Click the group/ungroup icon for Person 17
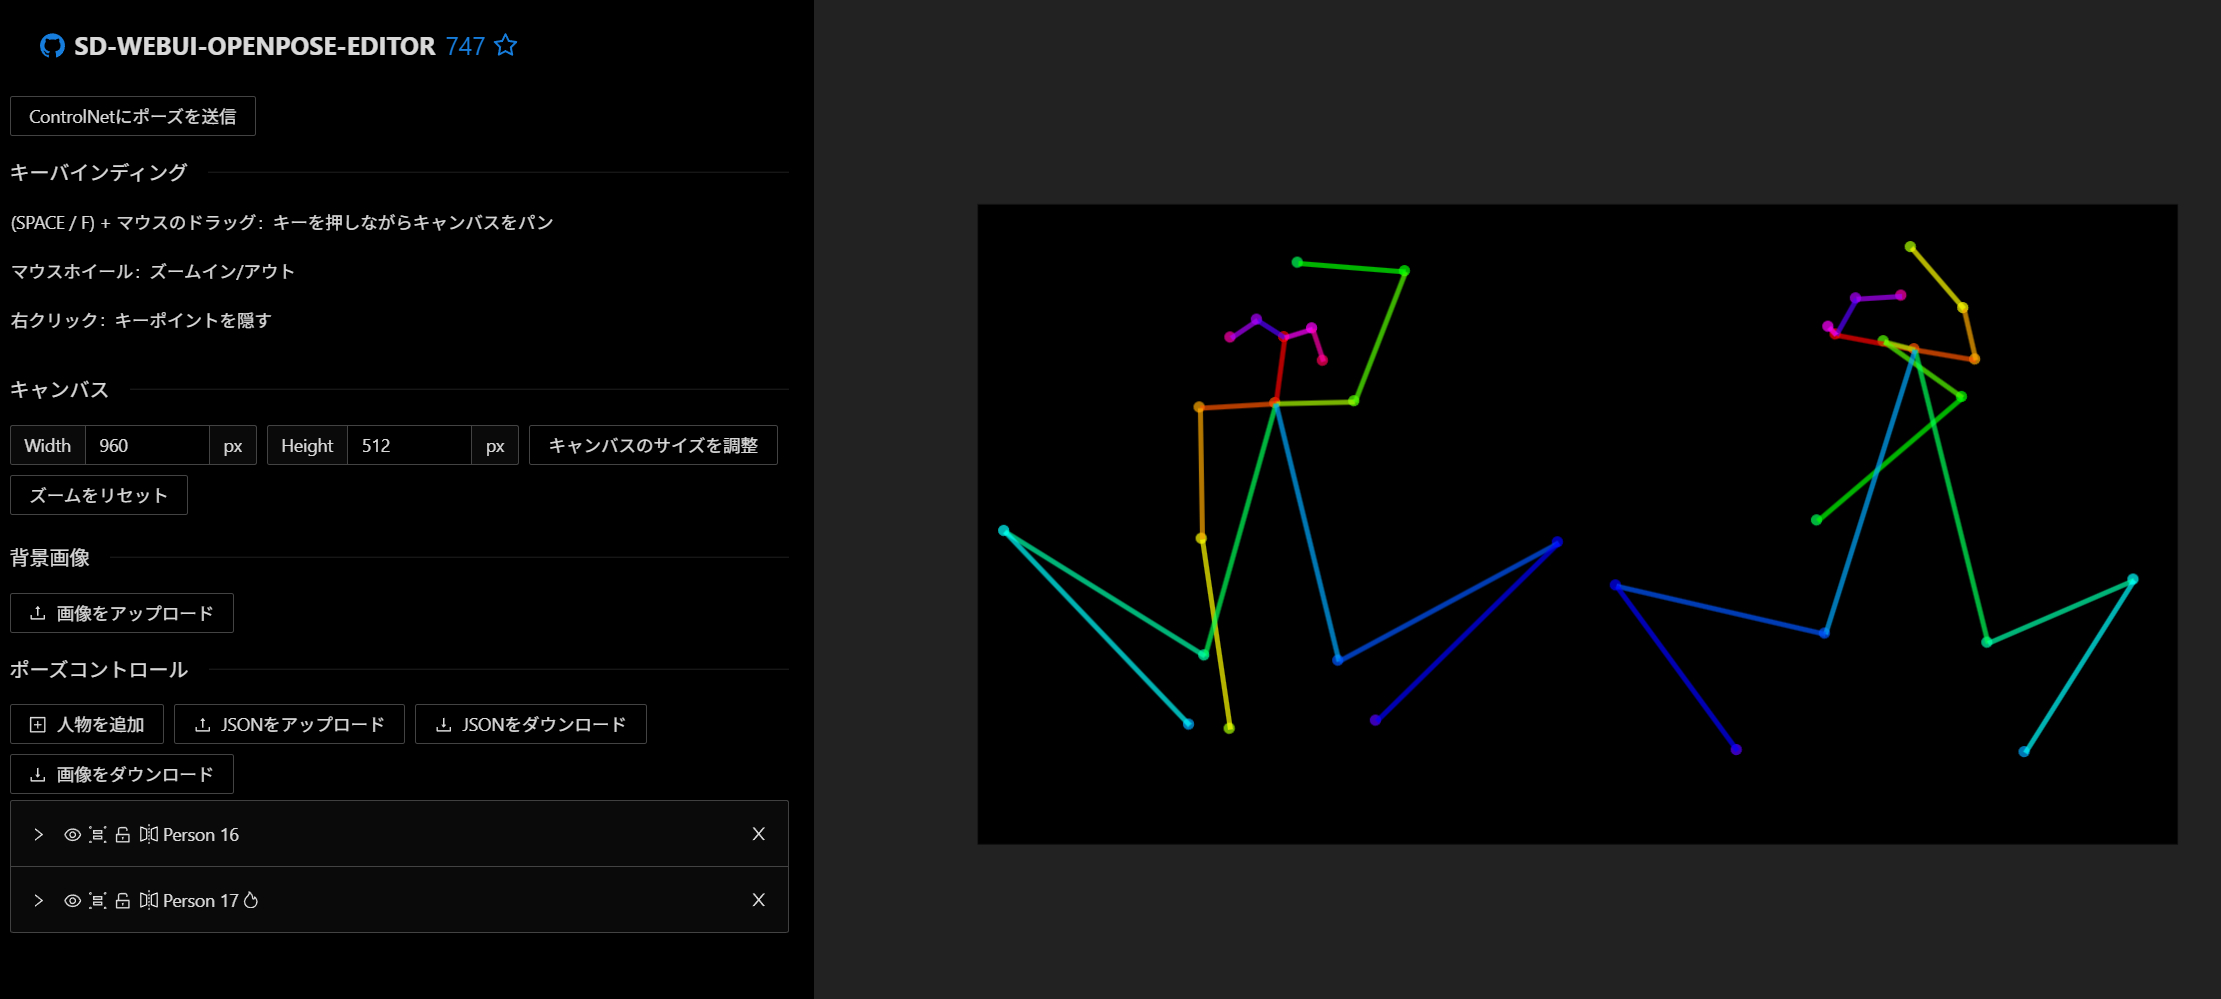Image resolution: width=2221 pixels, height=999 pixels. (97, 901)
